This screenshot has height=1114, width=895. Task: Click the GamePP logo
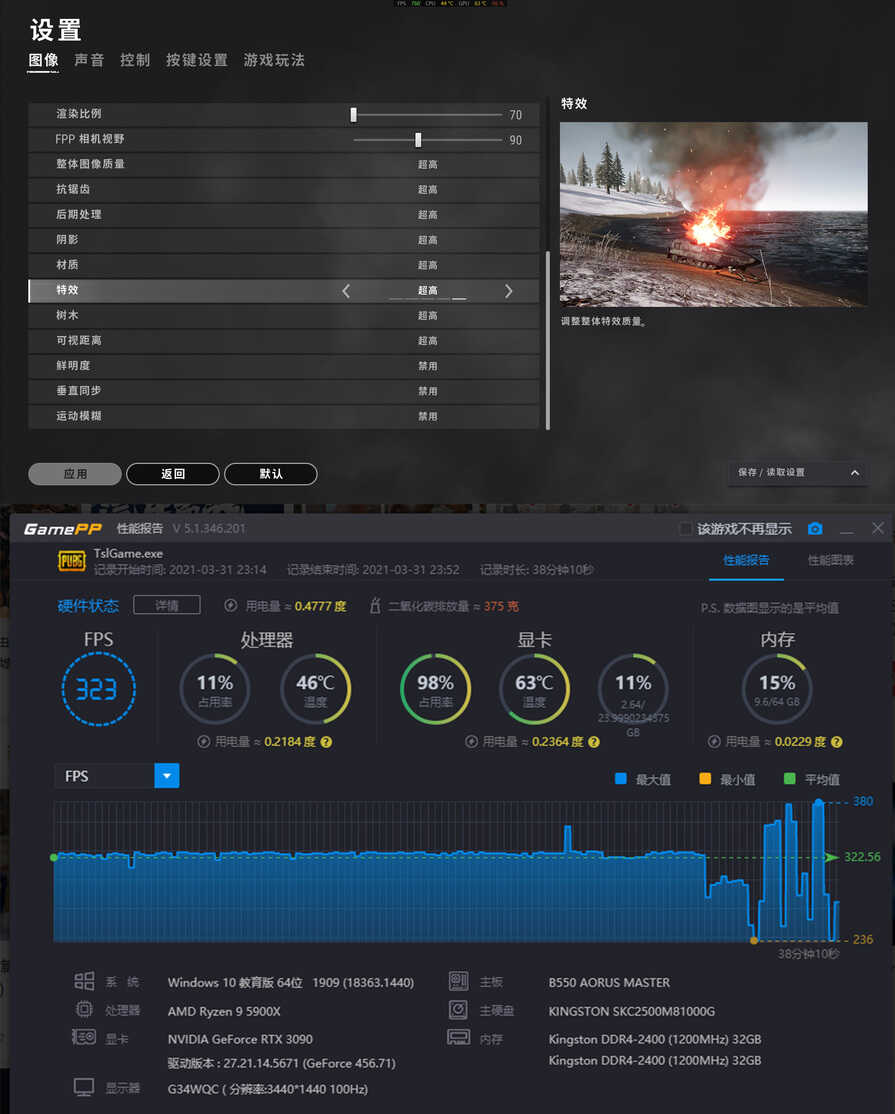[x=59, y=528]
